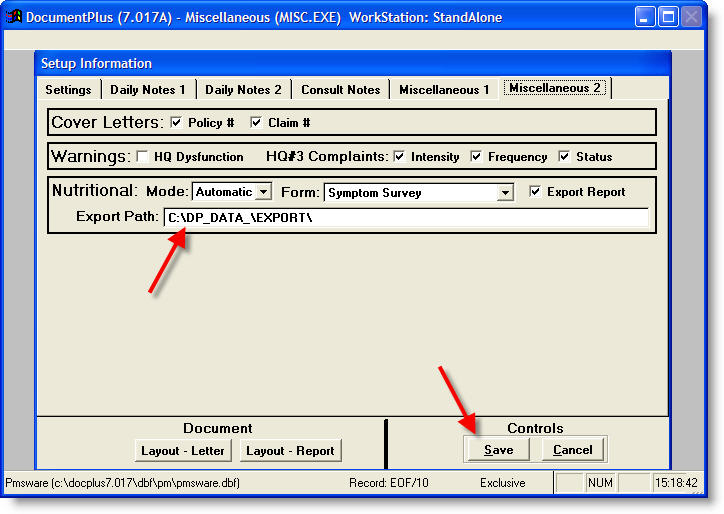Viewport: 724px width, 514px height.
Task: Click the Record: EOF/10 status text
Action: pyautogui.click(x=389, y=483)
